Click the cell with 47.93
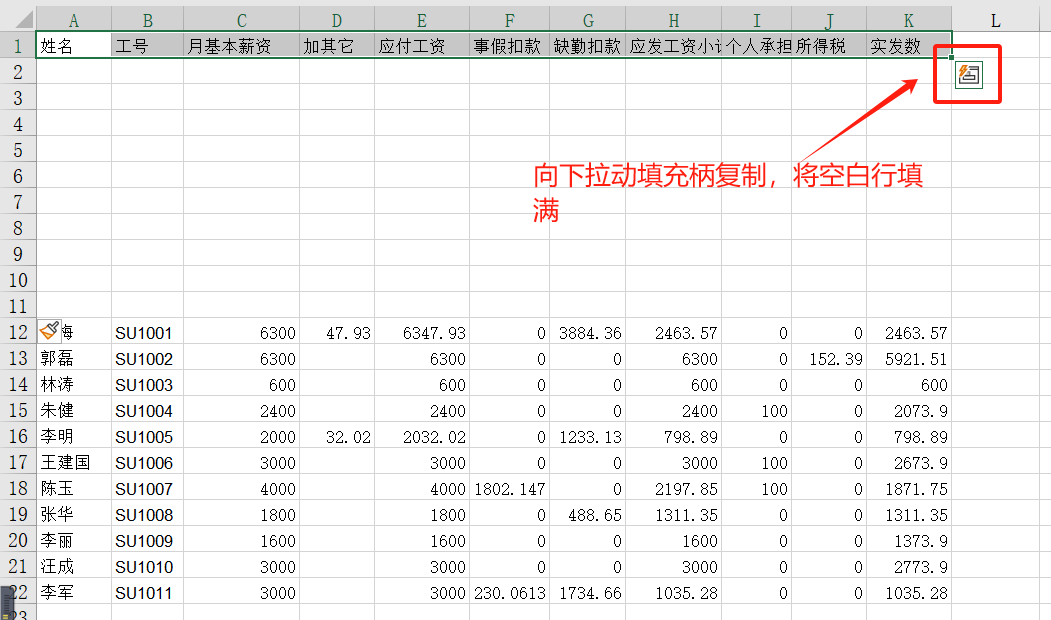 (x=336, y=332)
